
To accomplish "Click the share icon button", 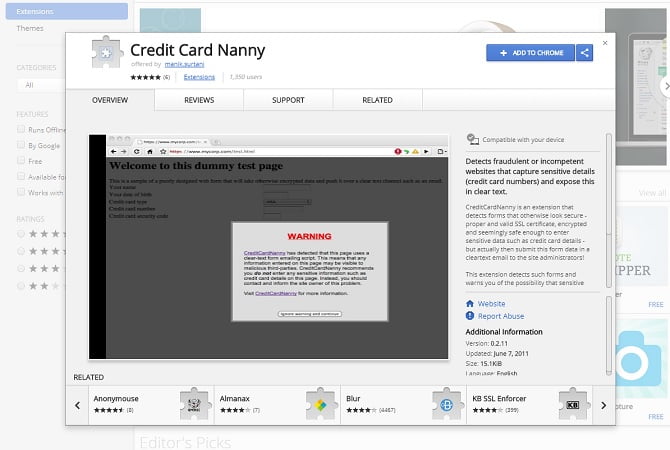I will coord(585,53).
